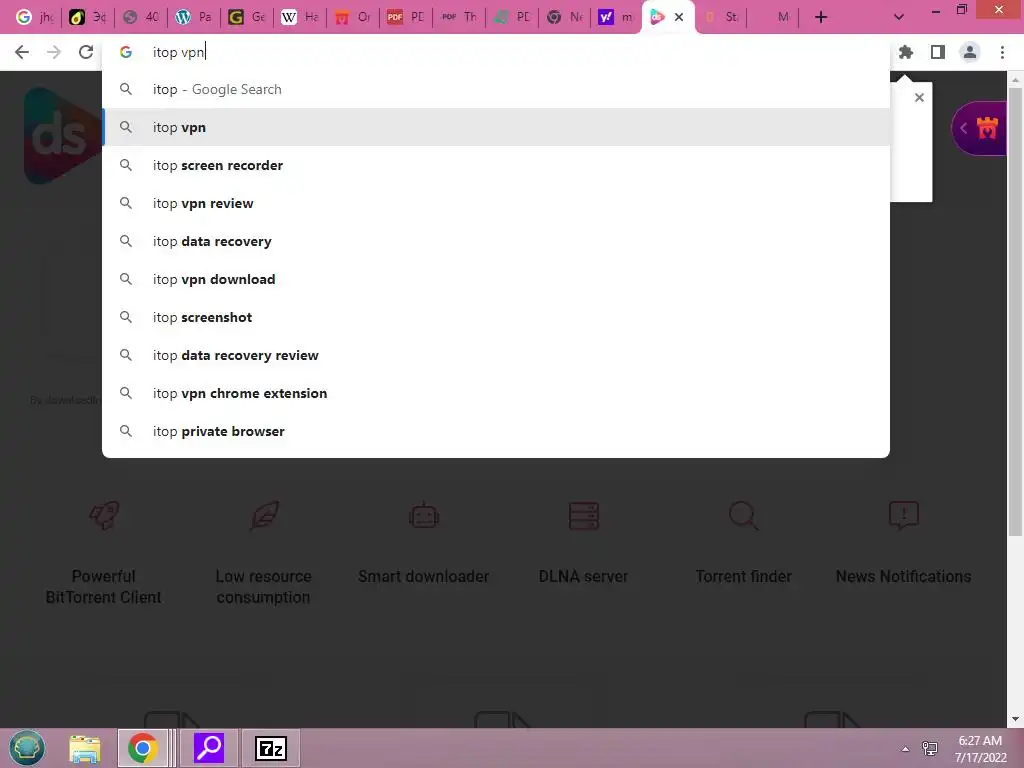The width and height of the screenshot is (1024, 768).
Task: Click the Torrent finder magnifier icon
Action: 743,515
